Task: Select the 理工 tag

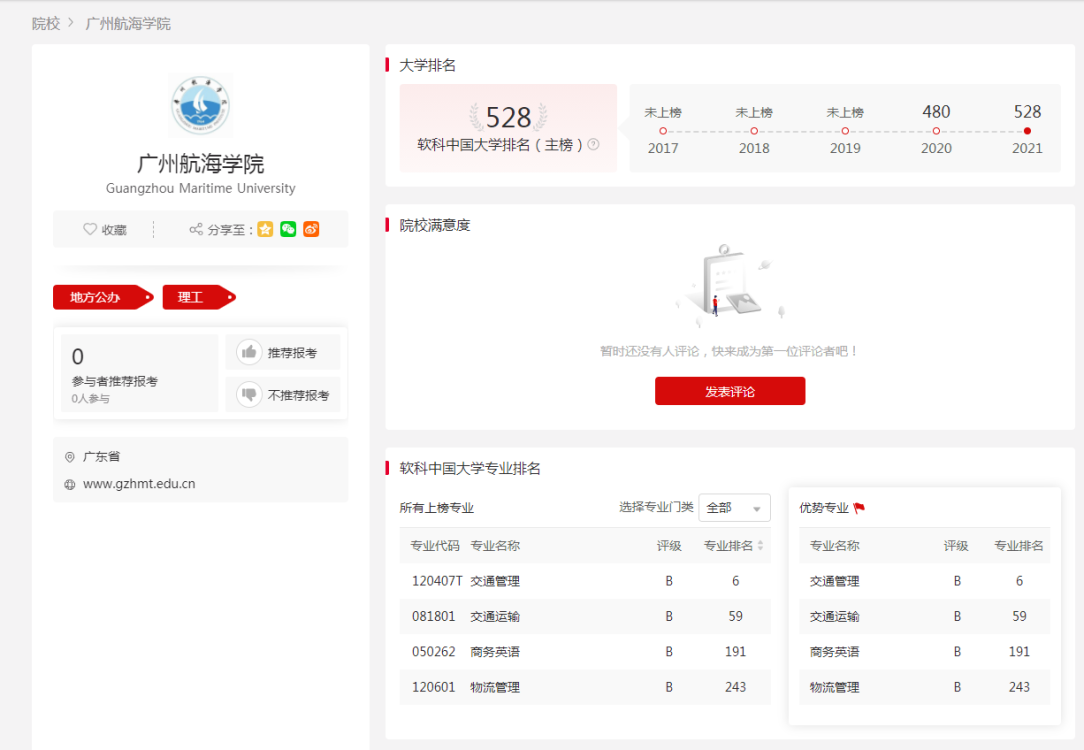Action: pyautogui.click(x=192, y=297)
